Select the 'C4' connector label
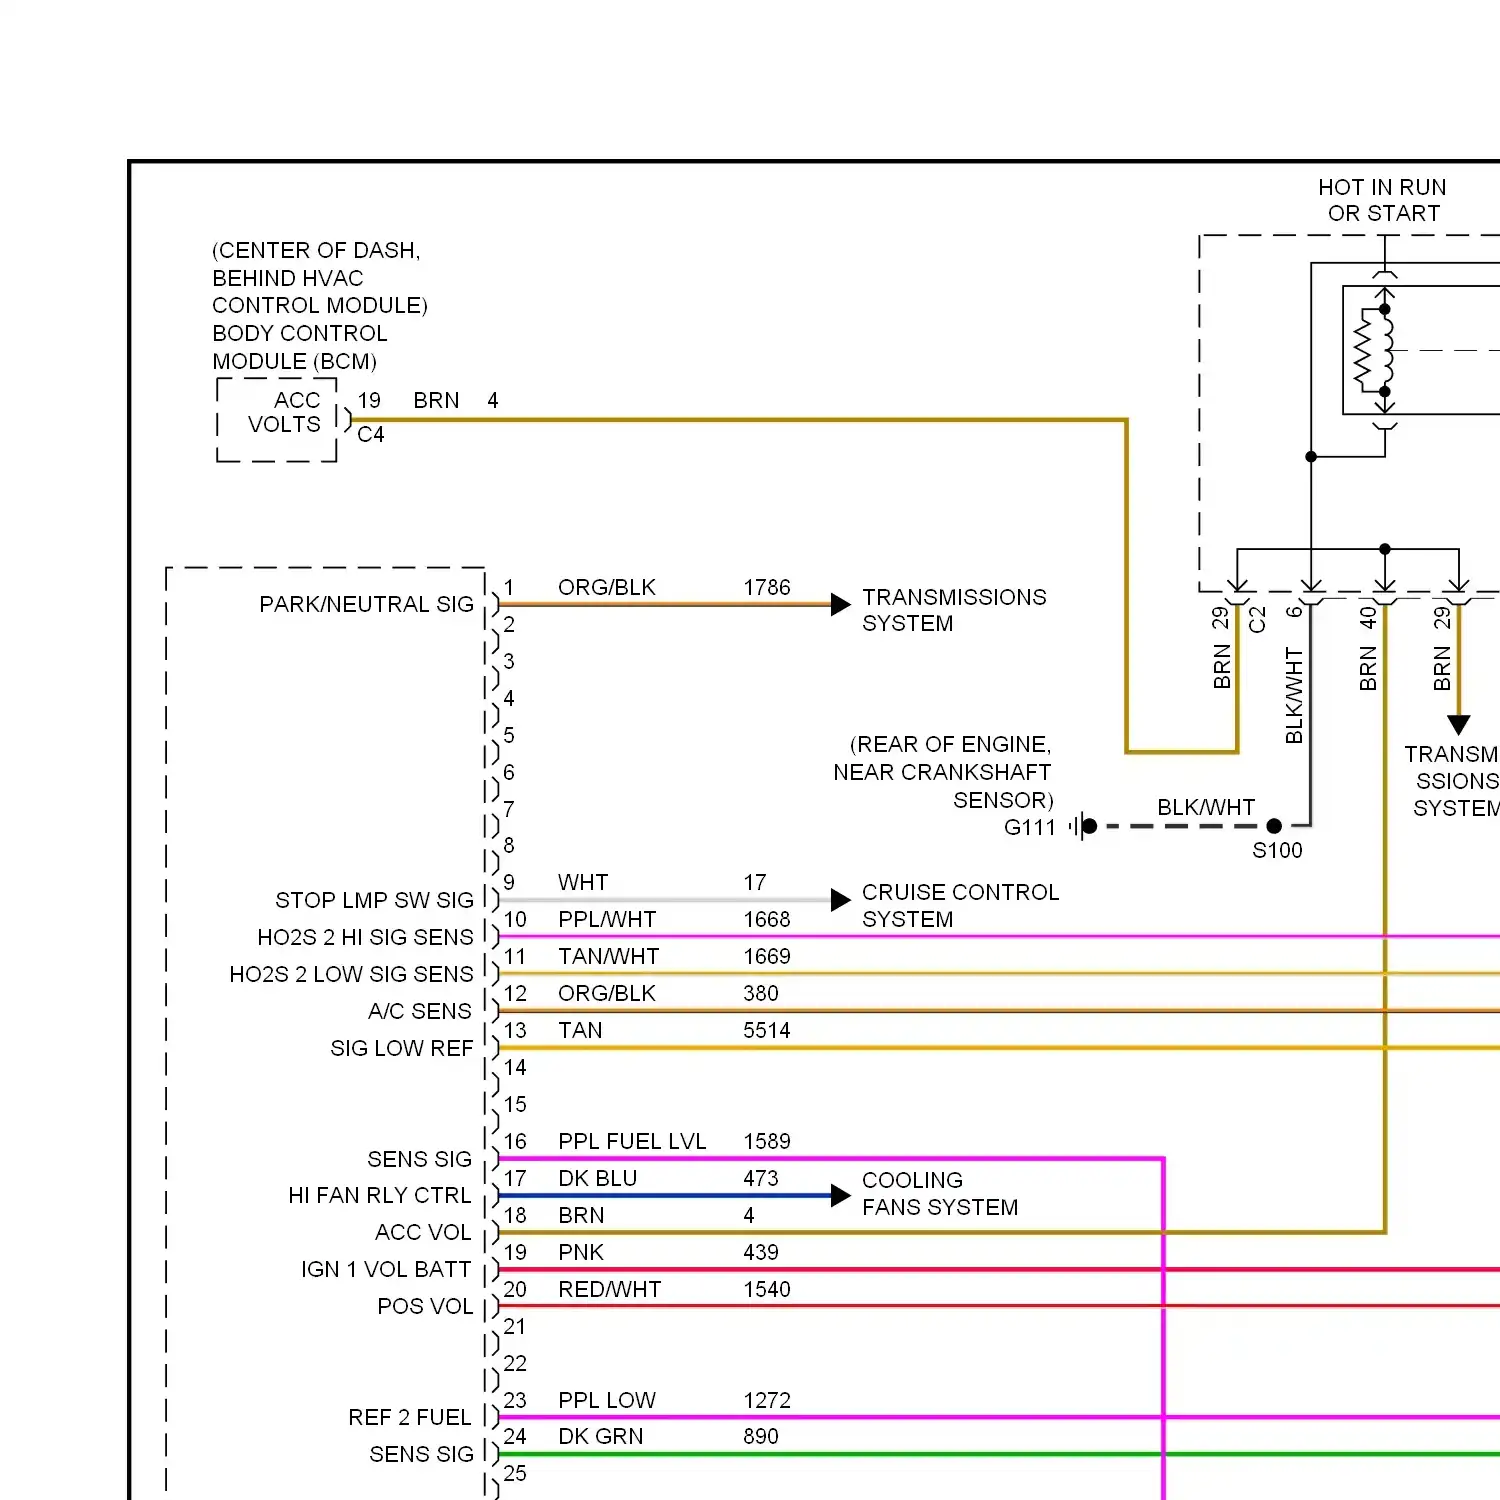 [371, 435]
